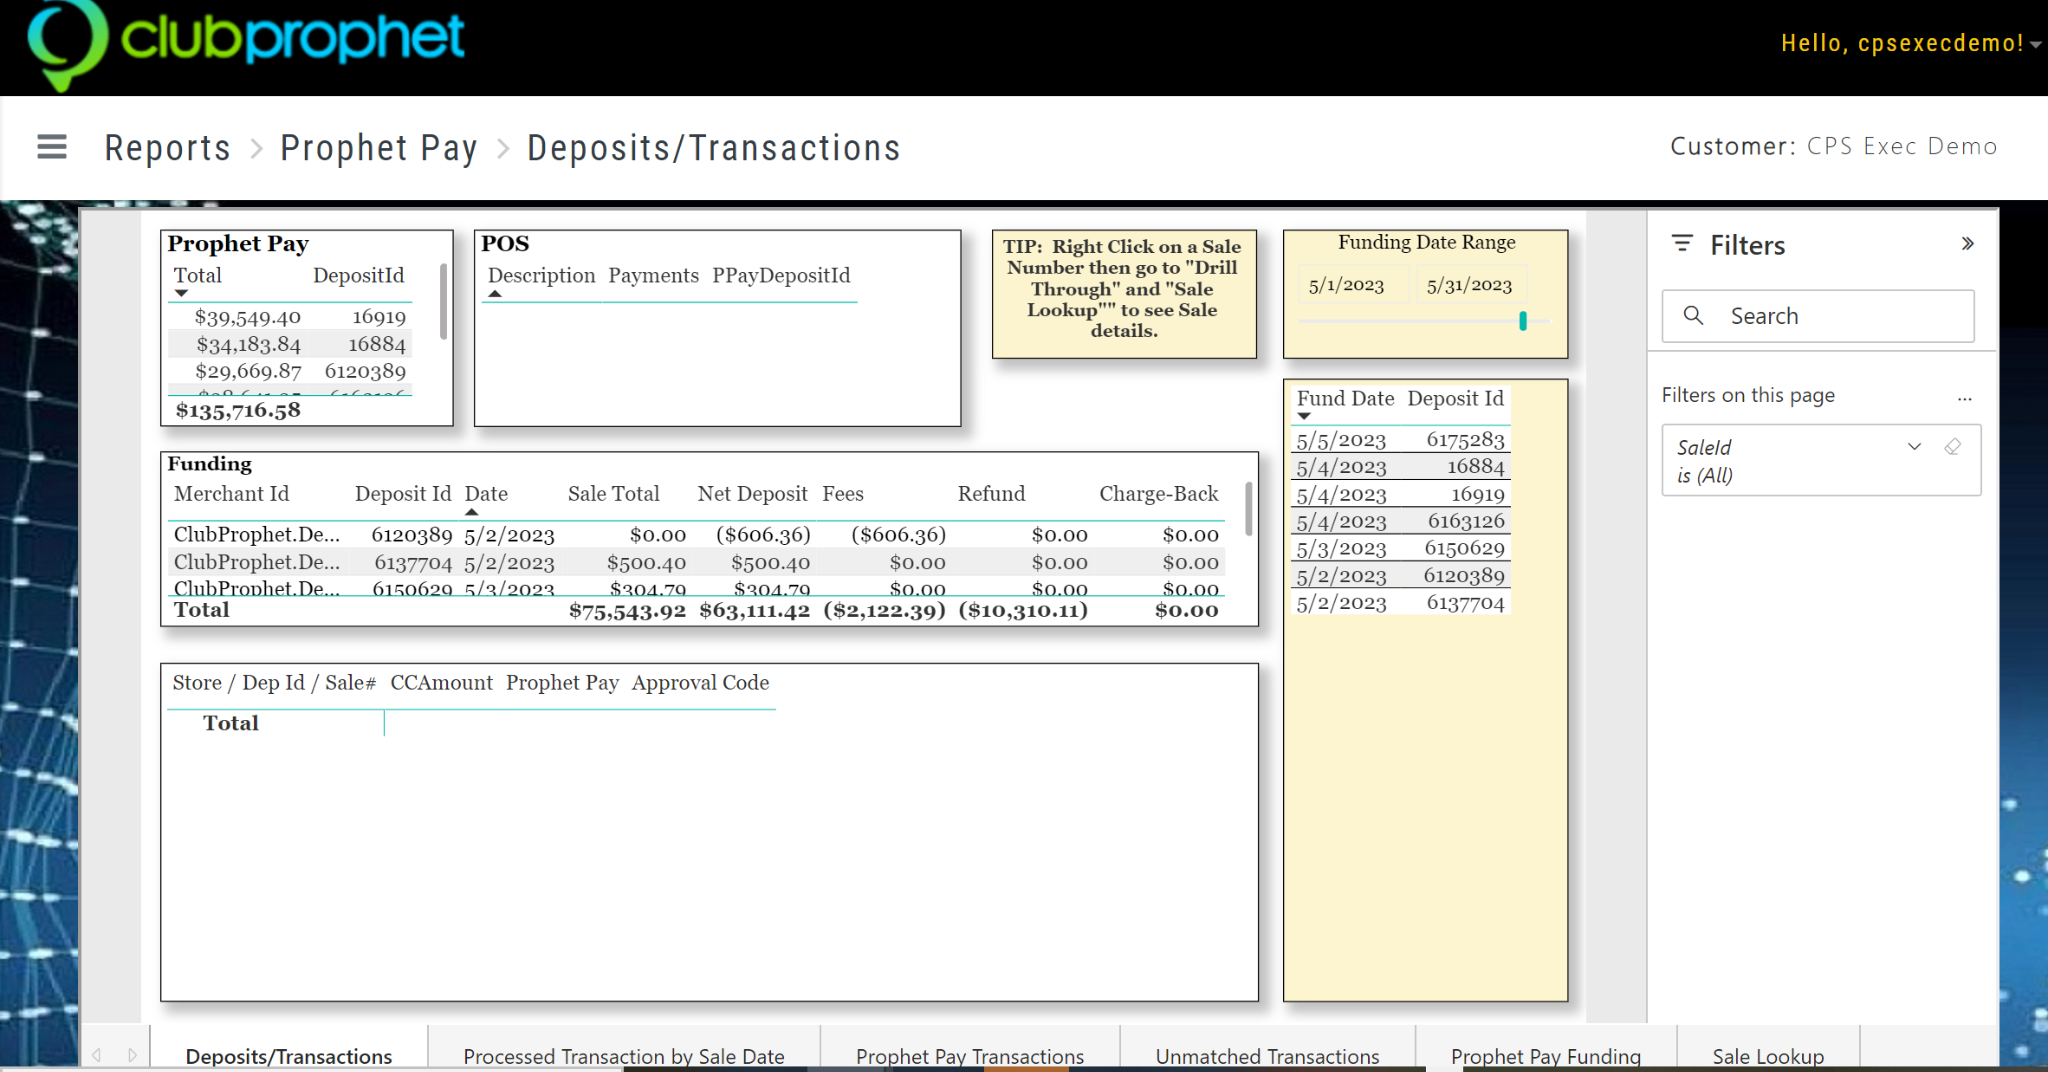
Task: Click the PPayDepositId column header
Action: tap(781, 275)
